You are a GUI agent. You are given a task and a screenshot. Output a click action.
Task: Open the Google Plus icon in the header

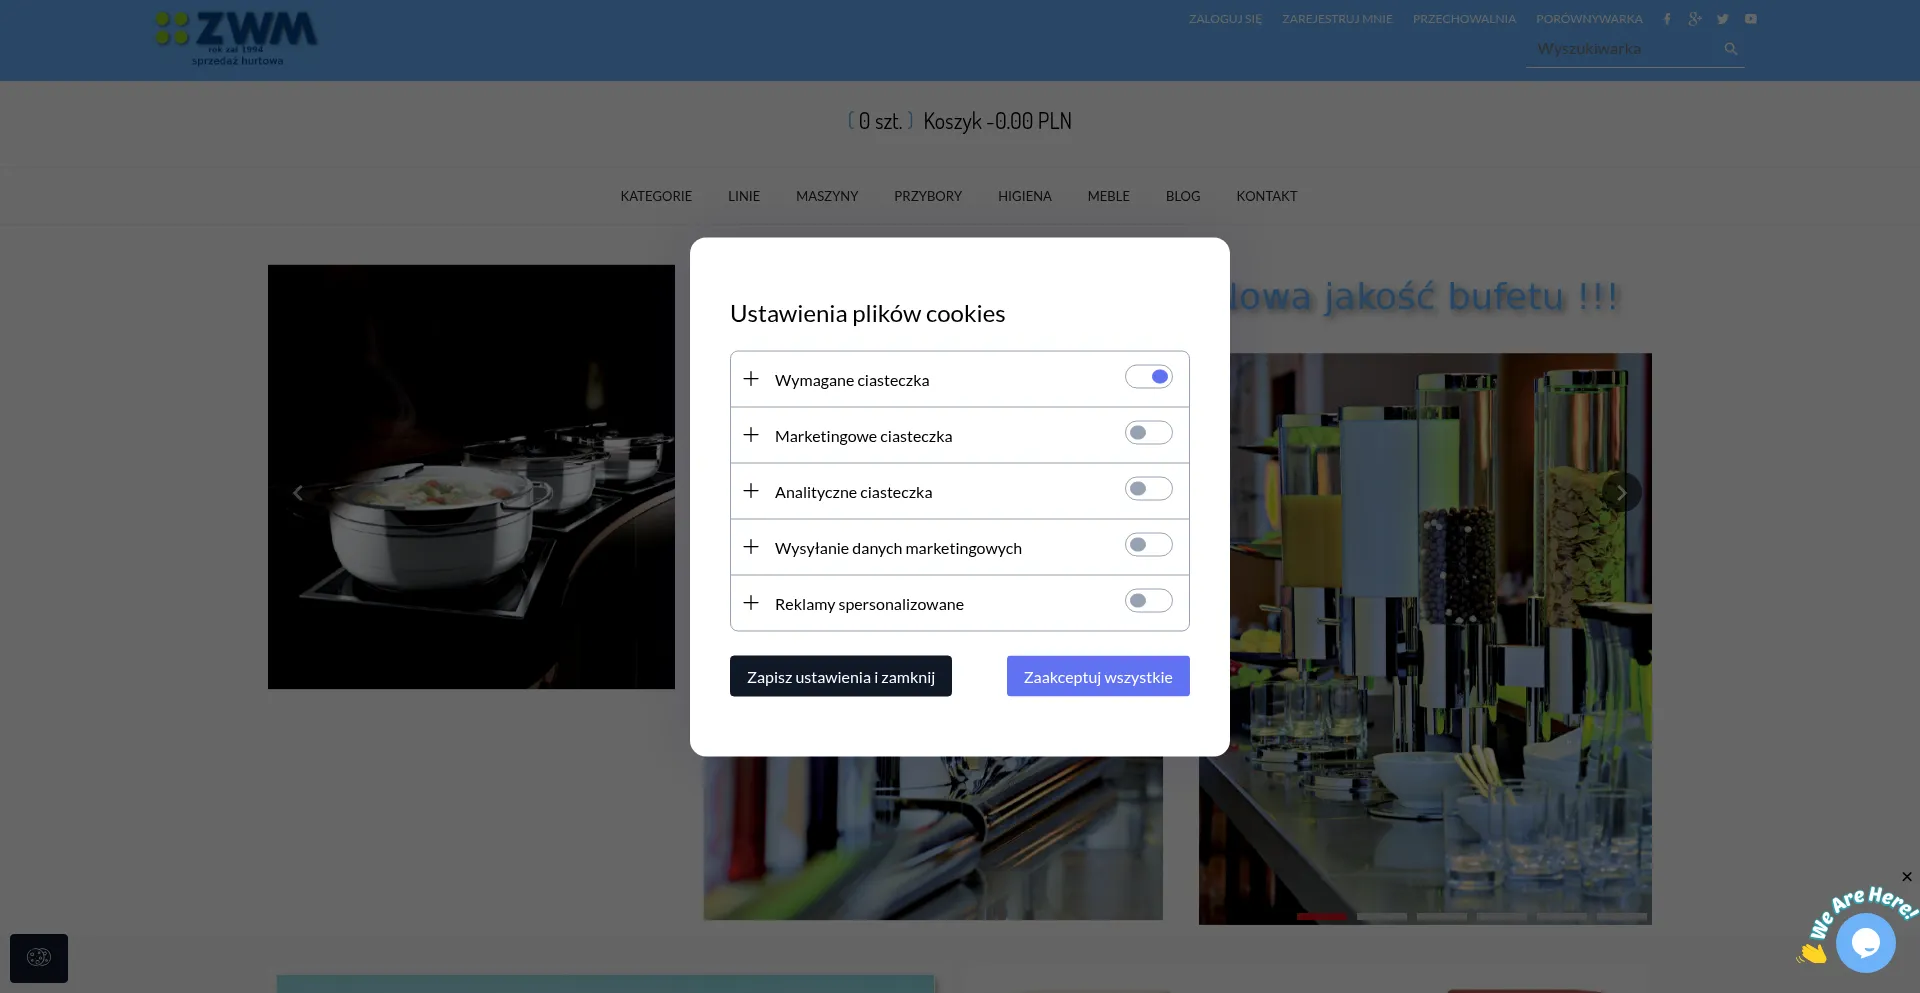pyautogui.click(x=1695, y=19)
